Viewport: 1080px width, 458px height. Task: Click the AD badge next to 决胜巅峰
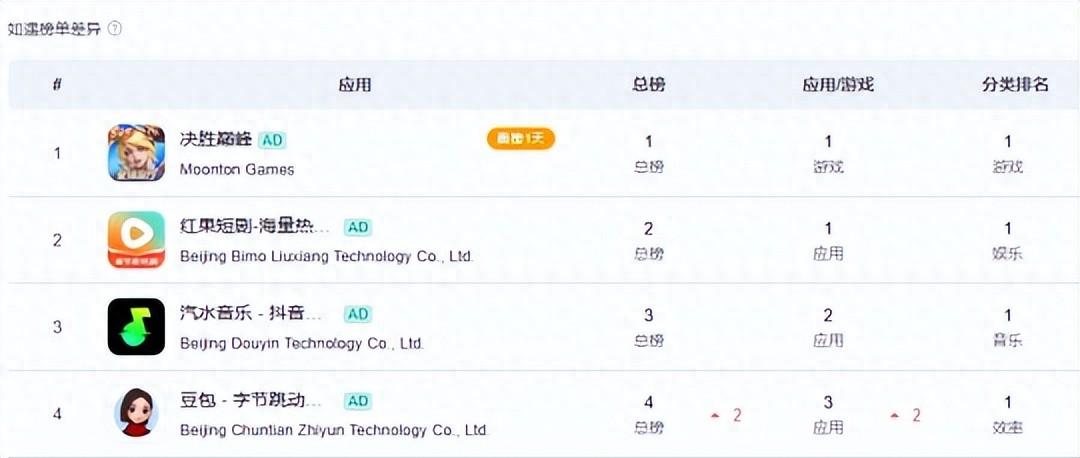click(x=272, y=140)
